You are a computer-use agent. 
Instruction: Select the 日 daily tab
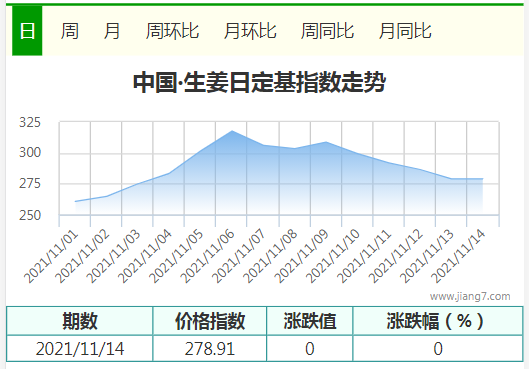pos(27,31)
